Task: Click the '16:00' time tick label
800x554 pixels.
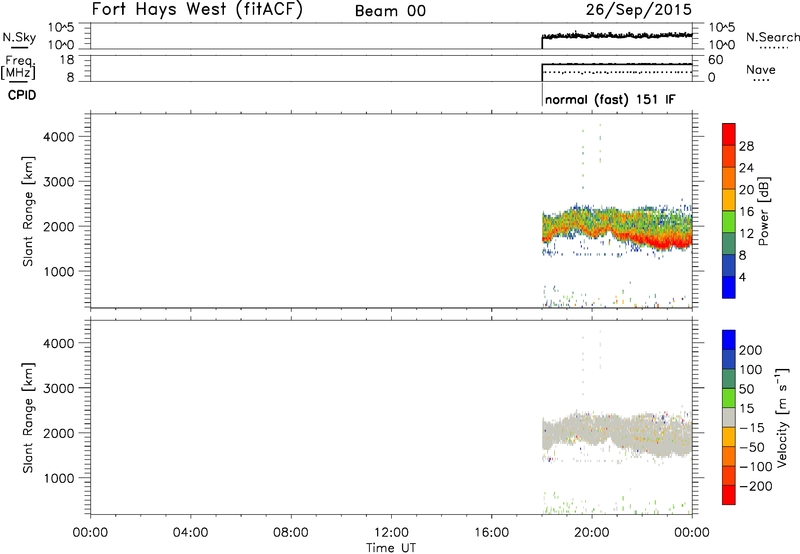Action: [x=491, y=533]
